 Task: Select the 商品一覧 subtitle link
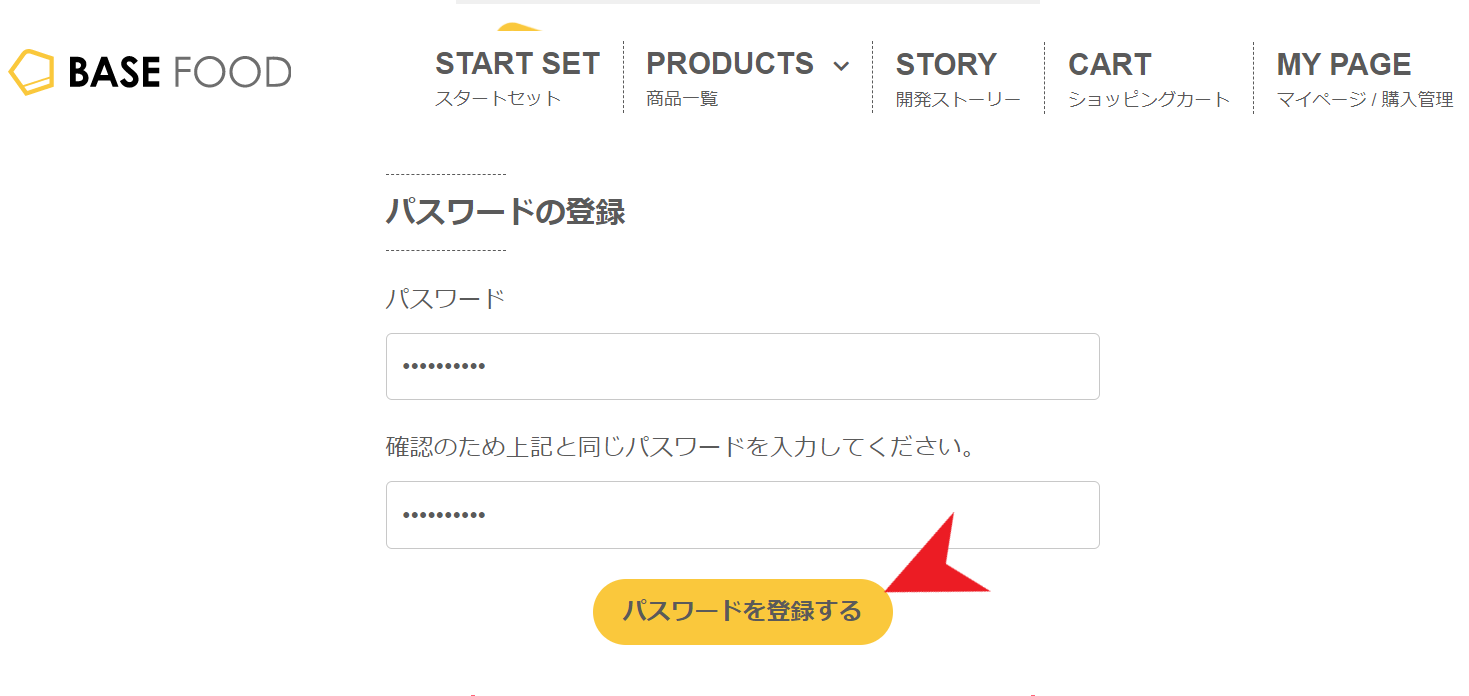[682, 99]
